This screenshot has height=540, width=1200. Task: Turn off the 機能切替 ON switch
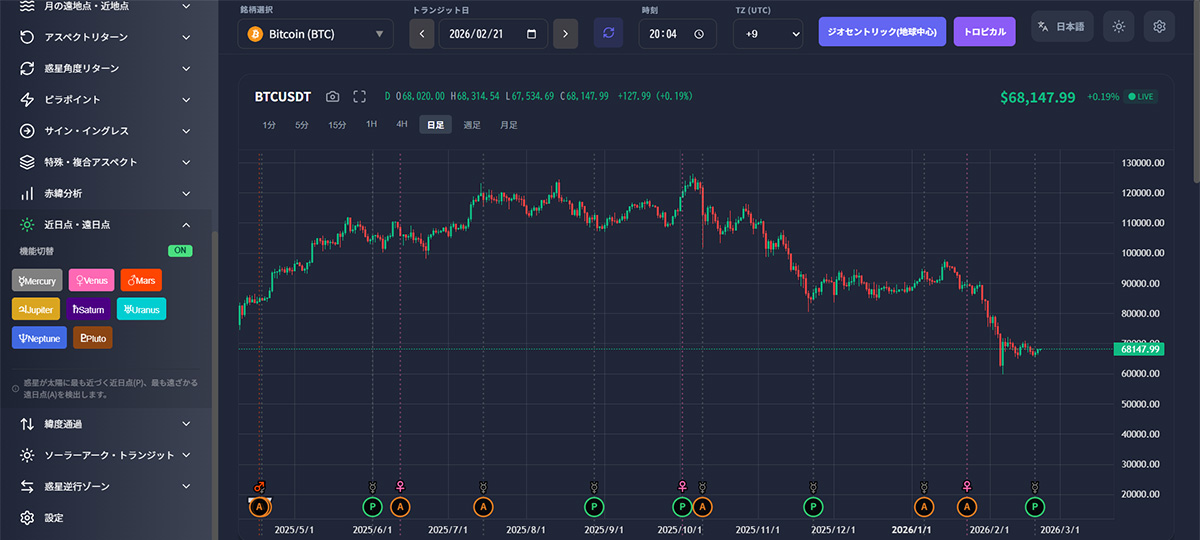tap(179, 250)
